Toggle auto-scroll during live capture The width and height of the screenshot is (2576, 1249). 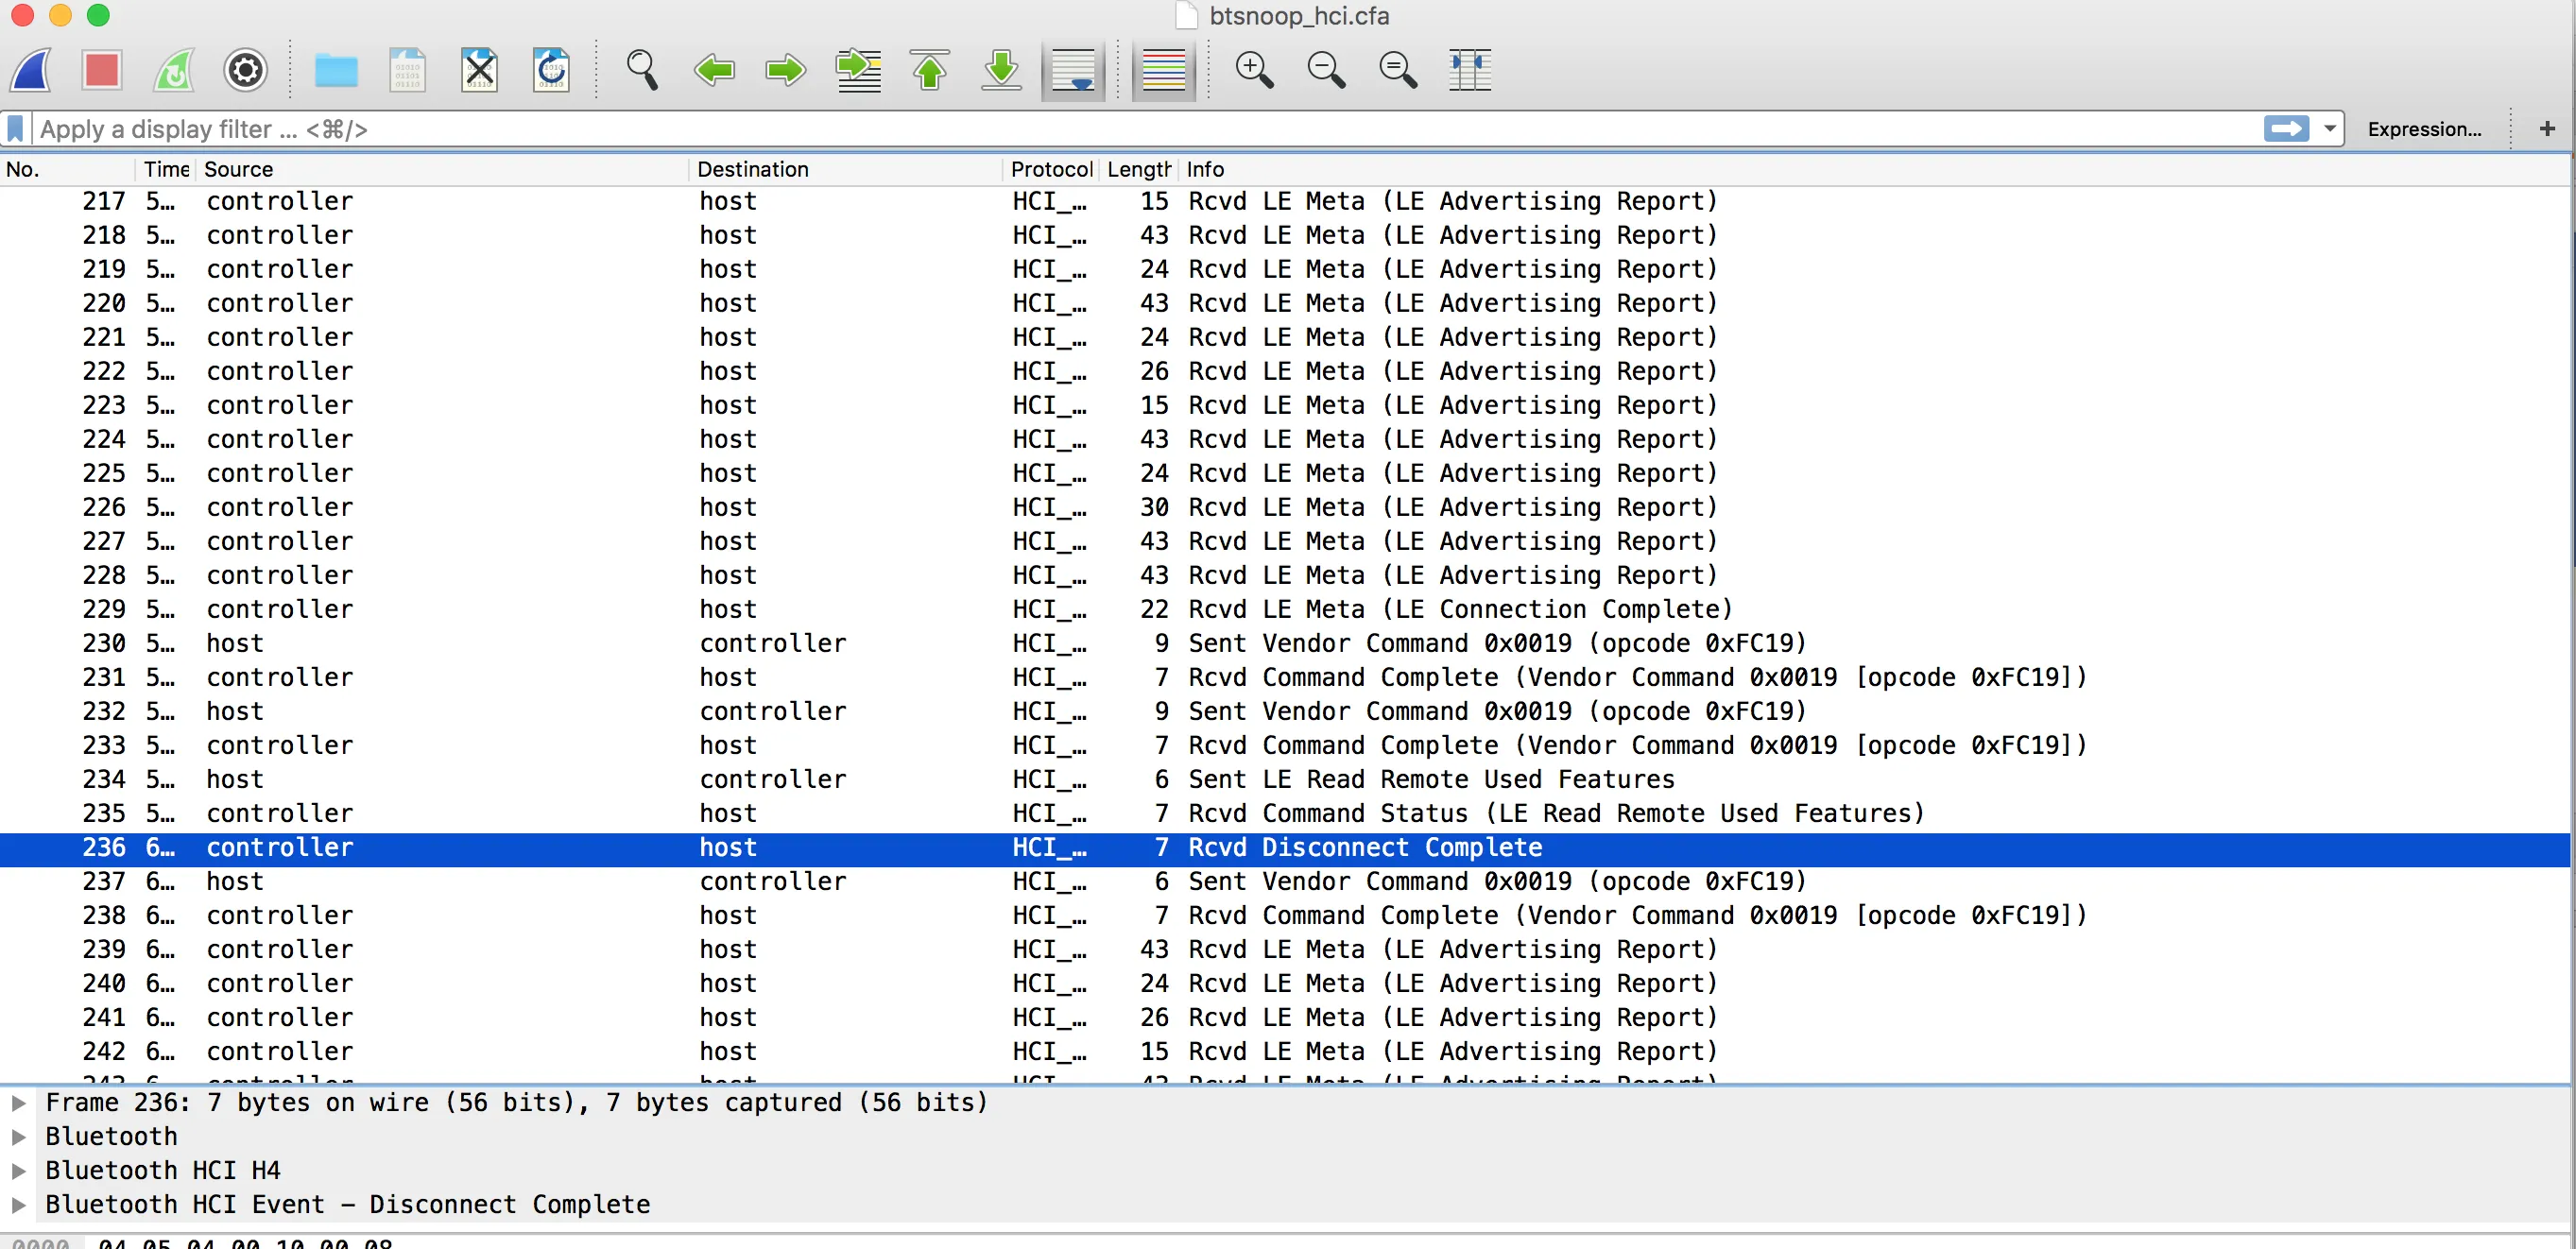click(1073, 70)
